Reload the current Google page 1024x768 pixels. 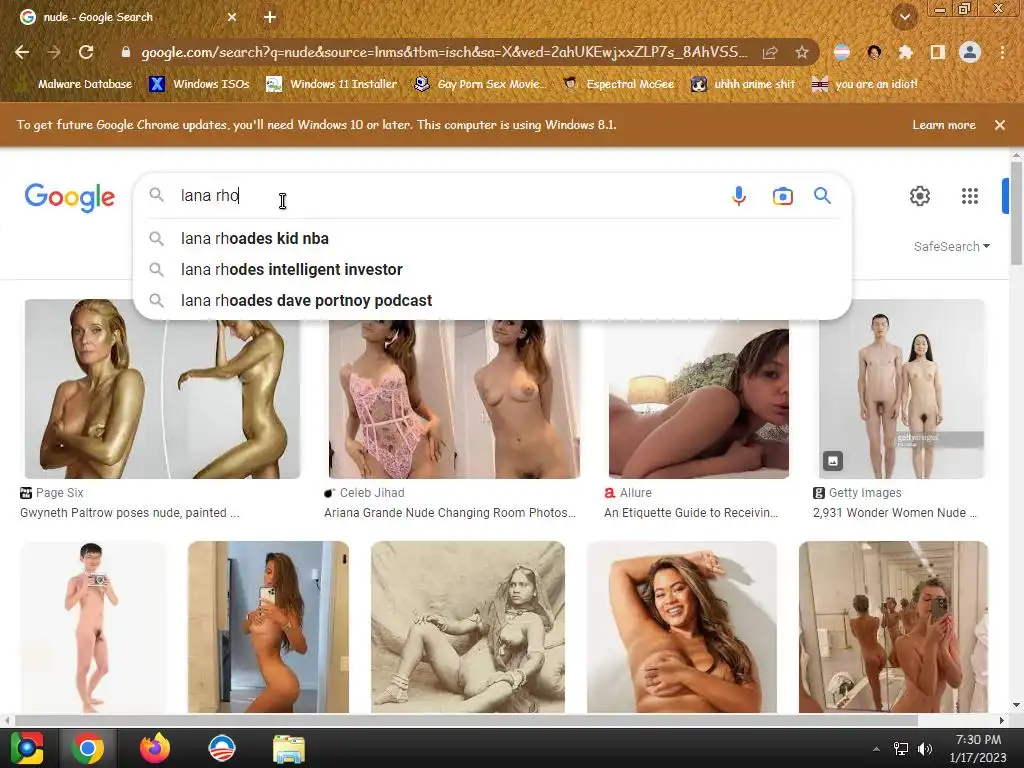click(x=86, y=52)
